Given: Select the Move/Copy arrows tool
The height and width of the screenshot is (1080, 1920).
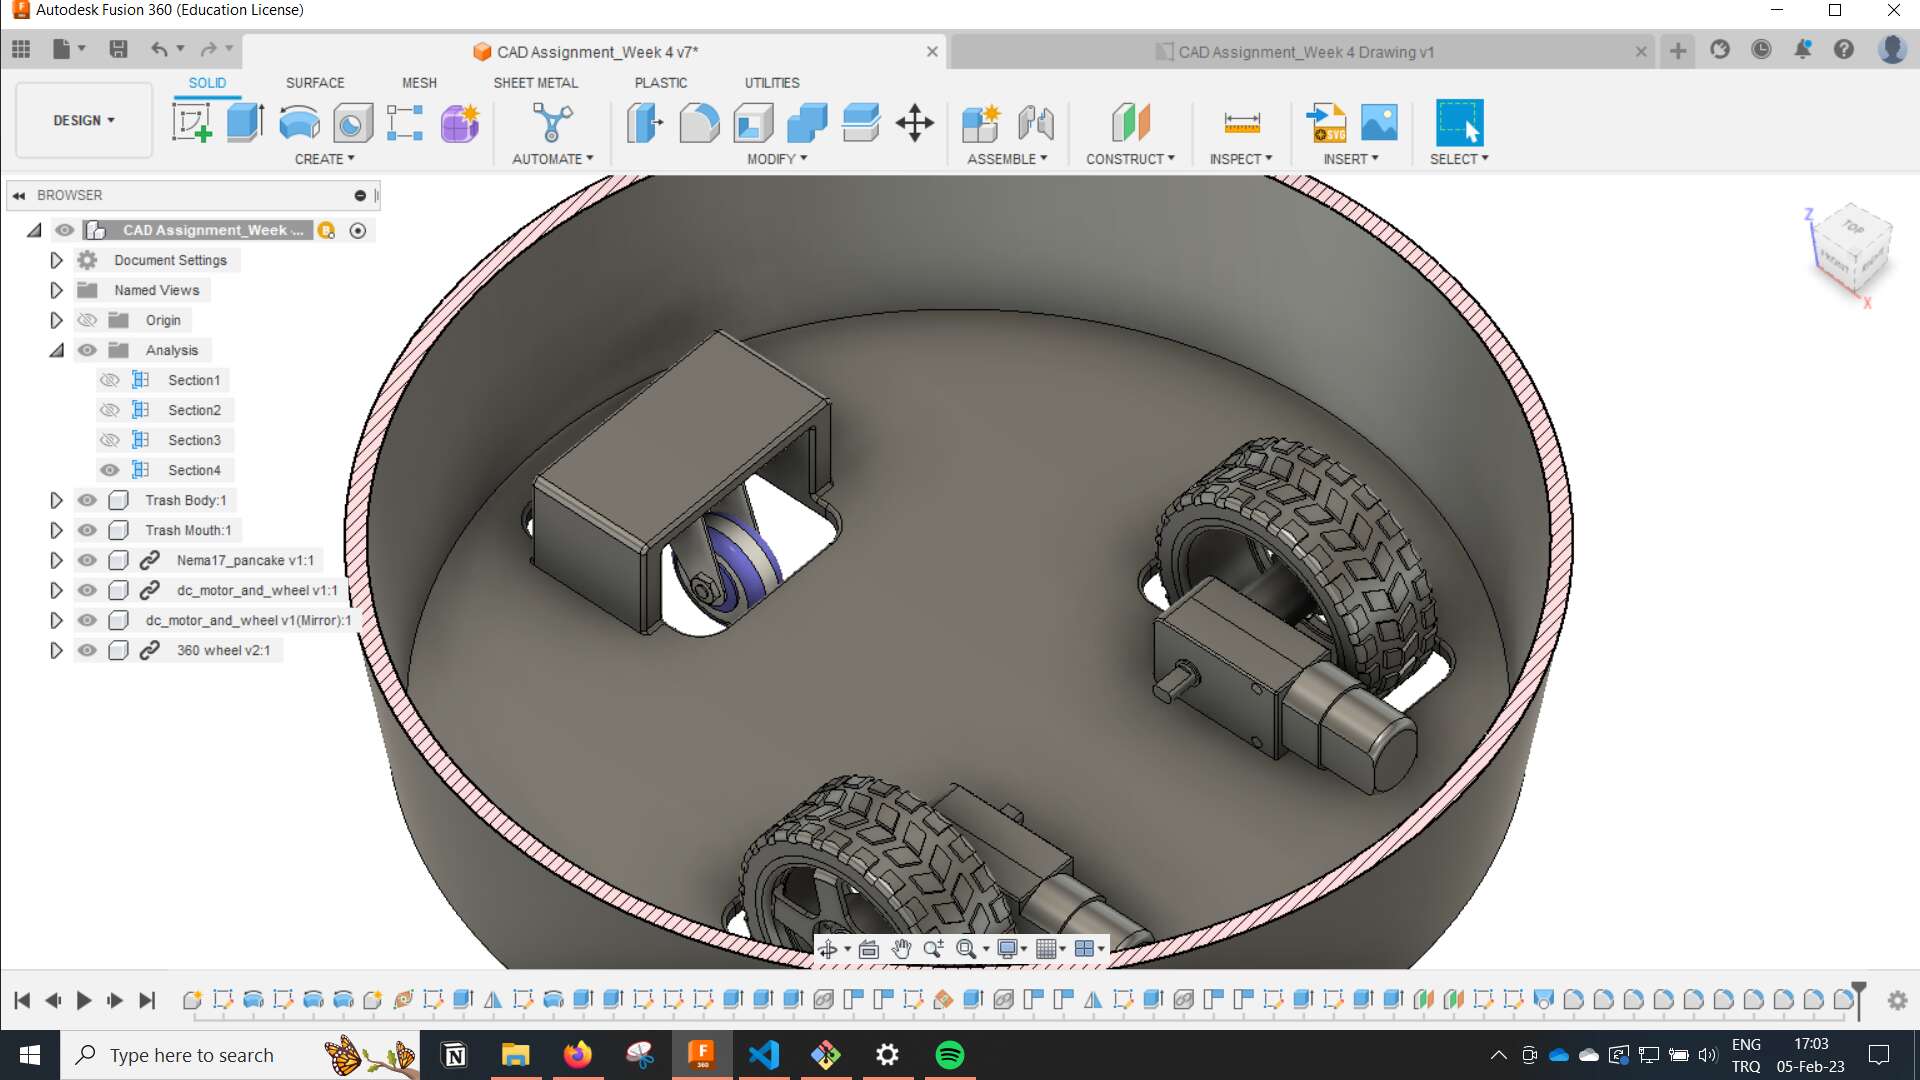Looking at the screenshot, I should tap(915, 123).
